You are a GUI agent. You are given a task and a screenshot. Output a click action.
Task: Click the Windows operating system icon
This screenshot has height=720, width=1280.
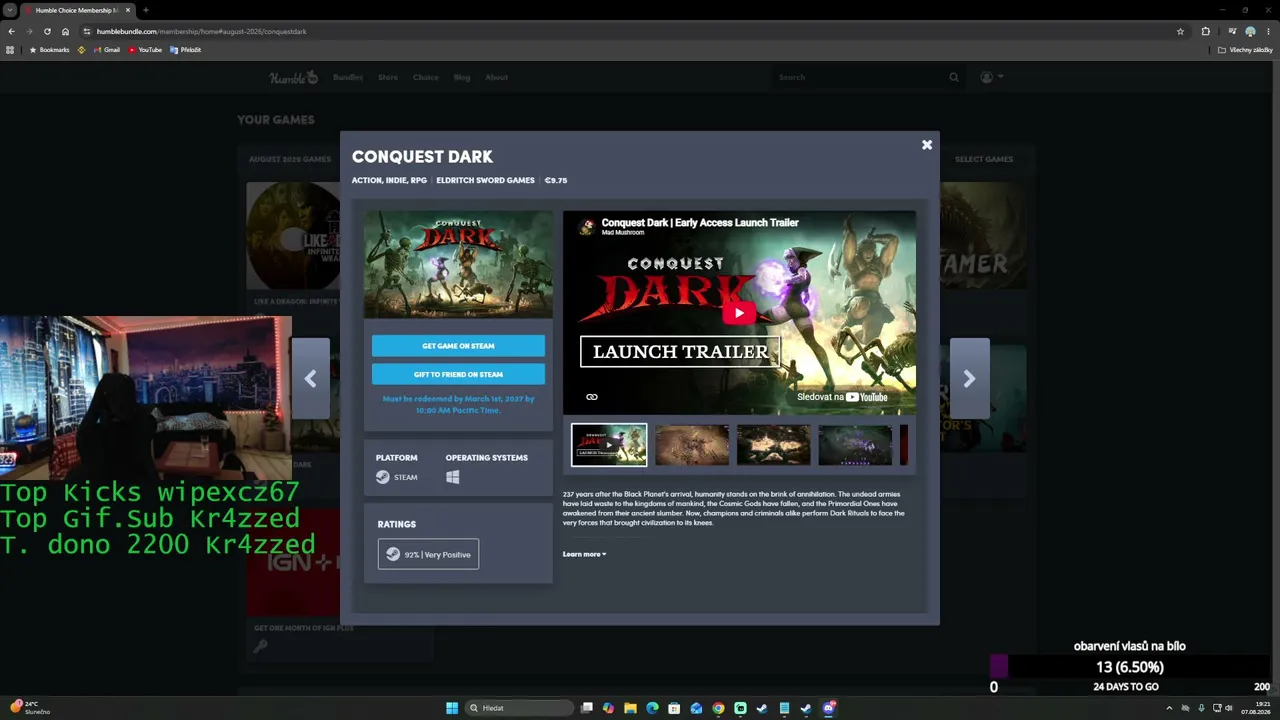point(452,477)
